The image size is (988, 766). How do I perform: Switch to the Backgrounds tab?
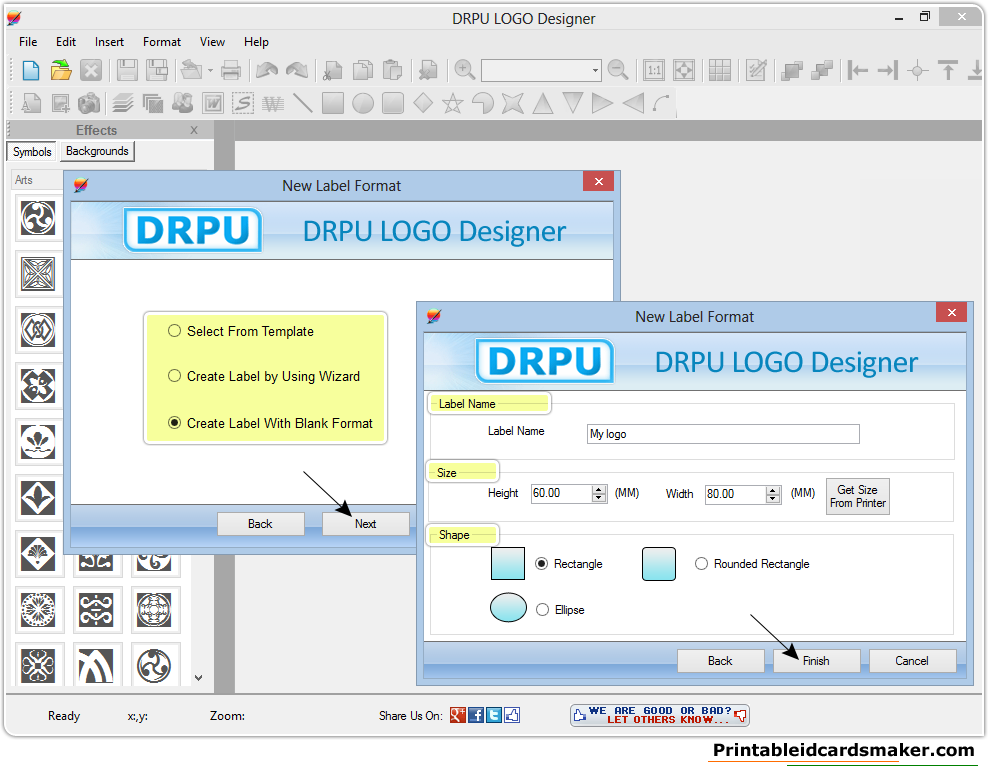tap(97, 151)
